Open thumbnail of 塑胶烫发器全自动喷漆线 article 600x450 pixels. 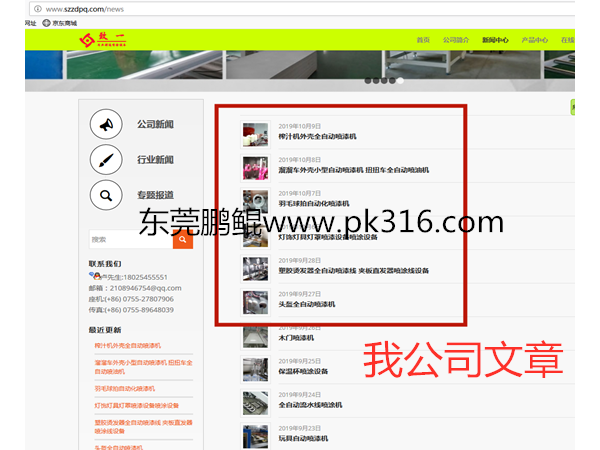click(255, 269)
